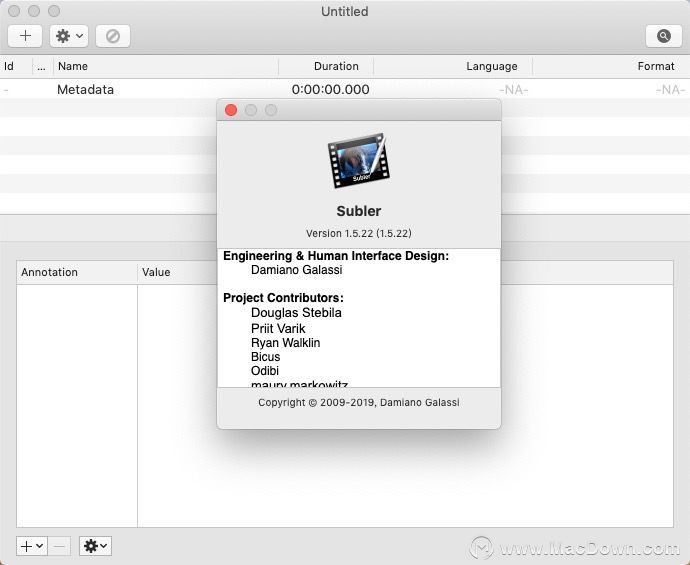Click Douglas Stebila contributor name
This screenshot has width=690, height=565.
click(x=296, y=313)
